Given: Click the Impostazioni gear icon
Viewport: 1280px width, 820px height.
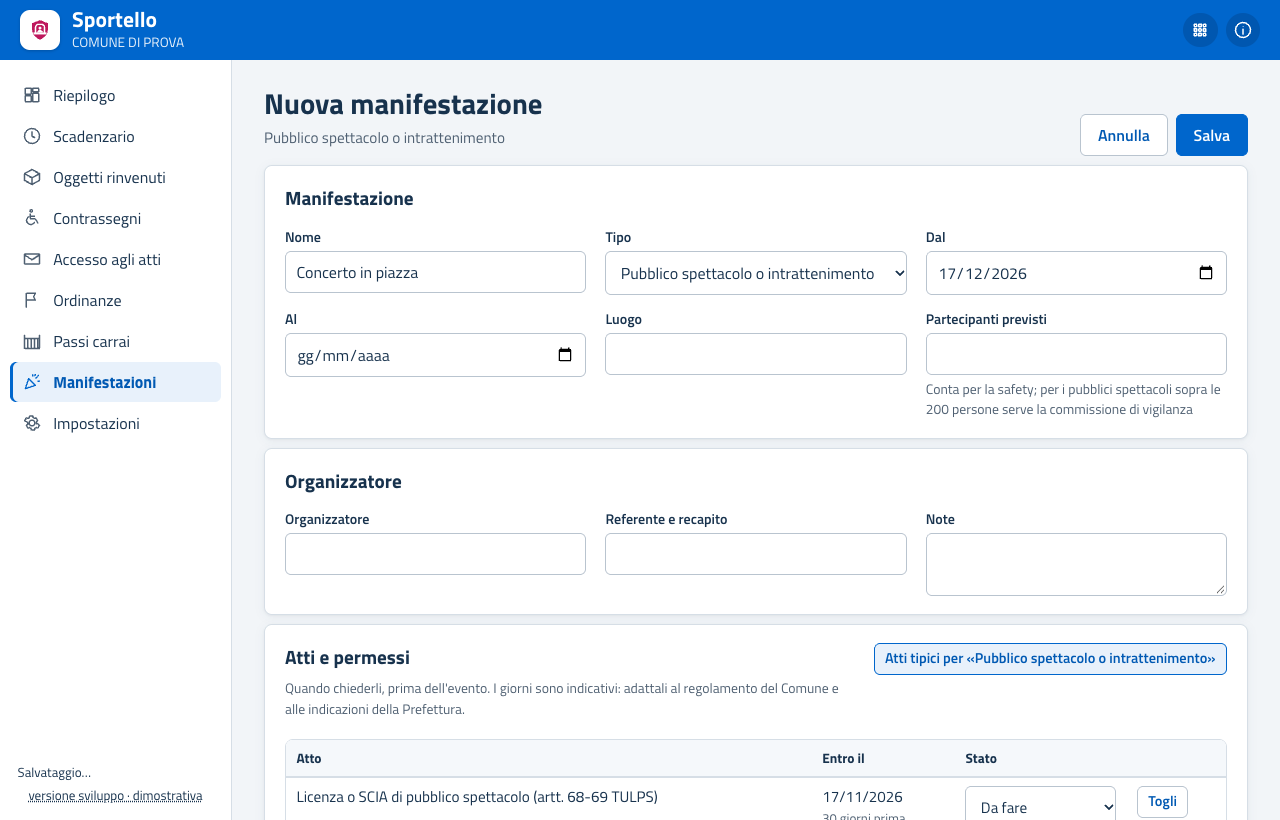Looking at the screenshot, I should (32, 423).
